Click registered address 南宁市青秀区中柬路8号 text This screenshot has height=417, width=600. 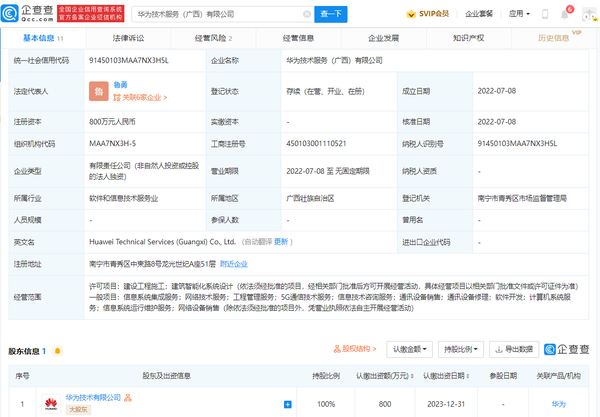[x=152, y=264]
